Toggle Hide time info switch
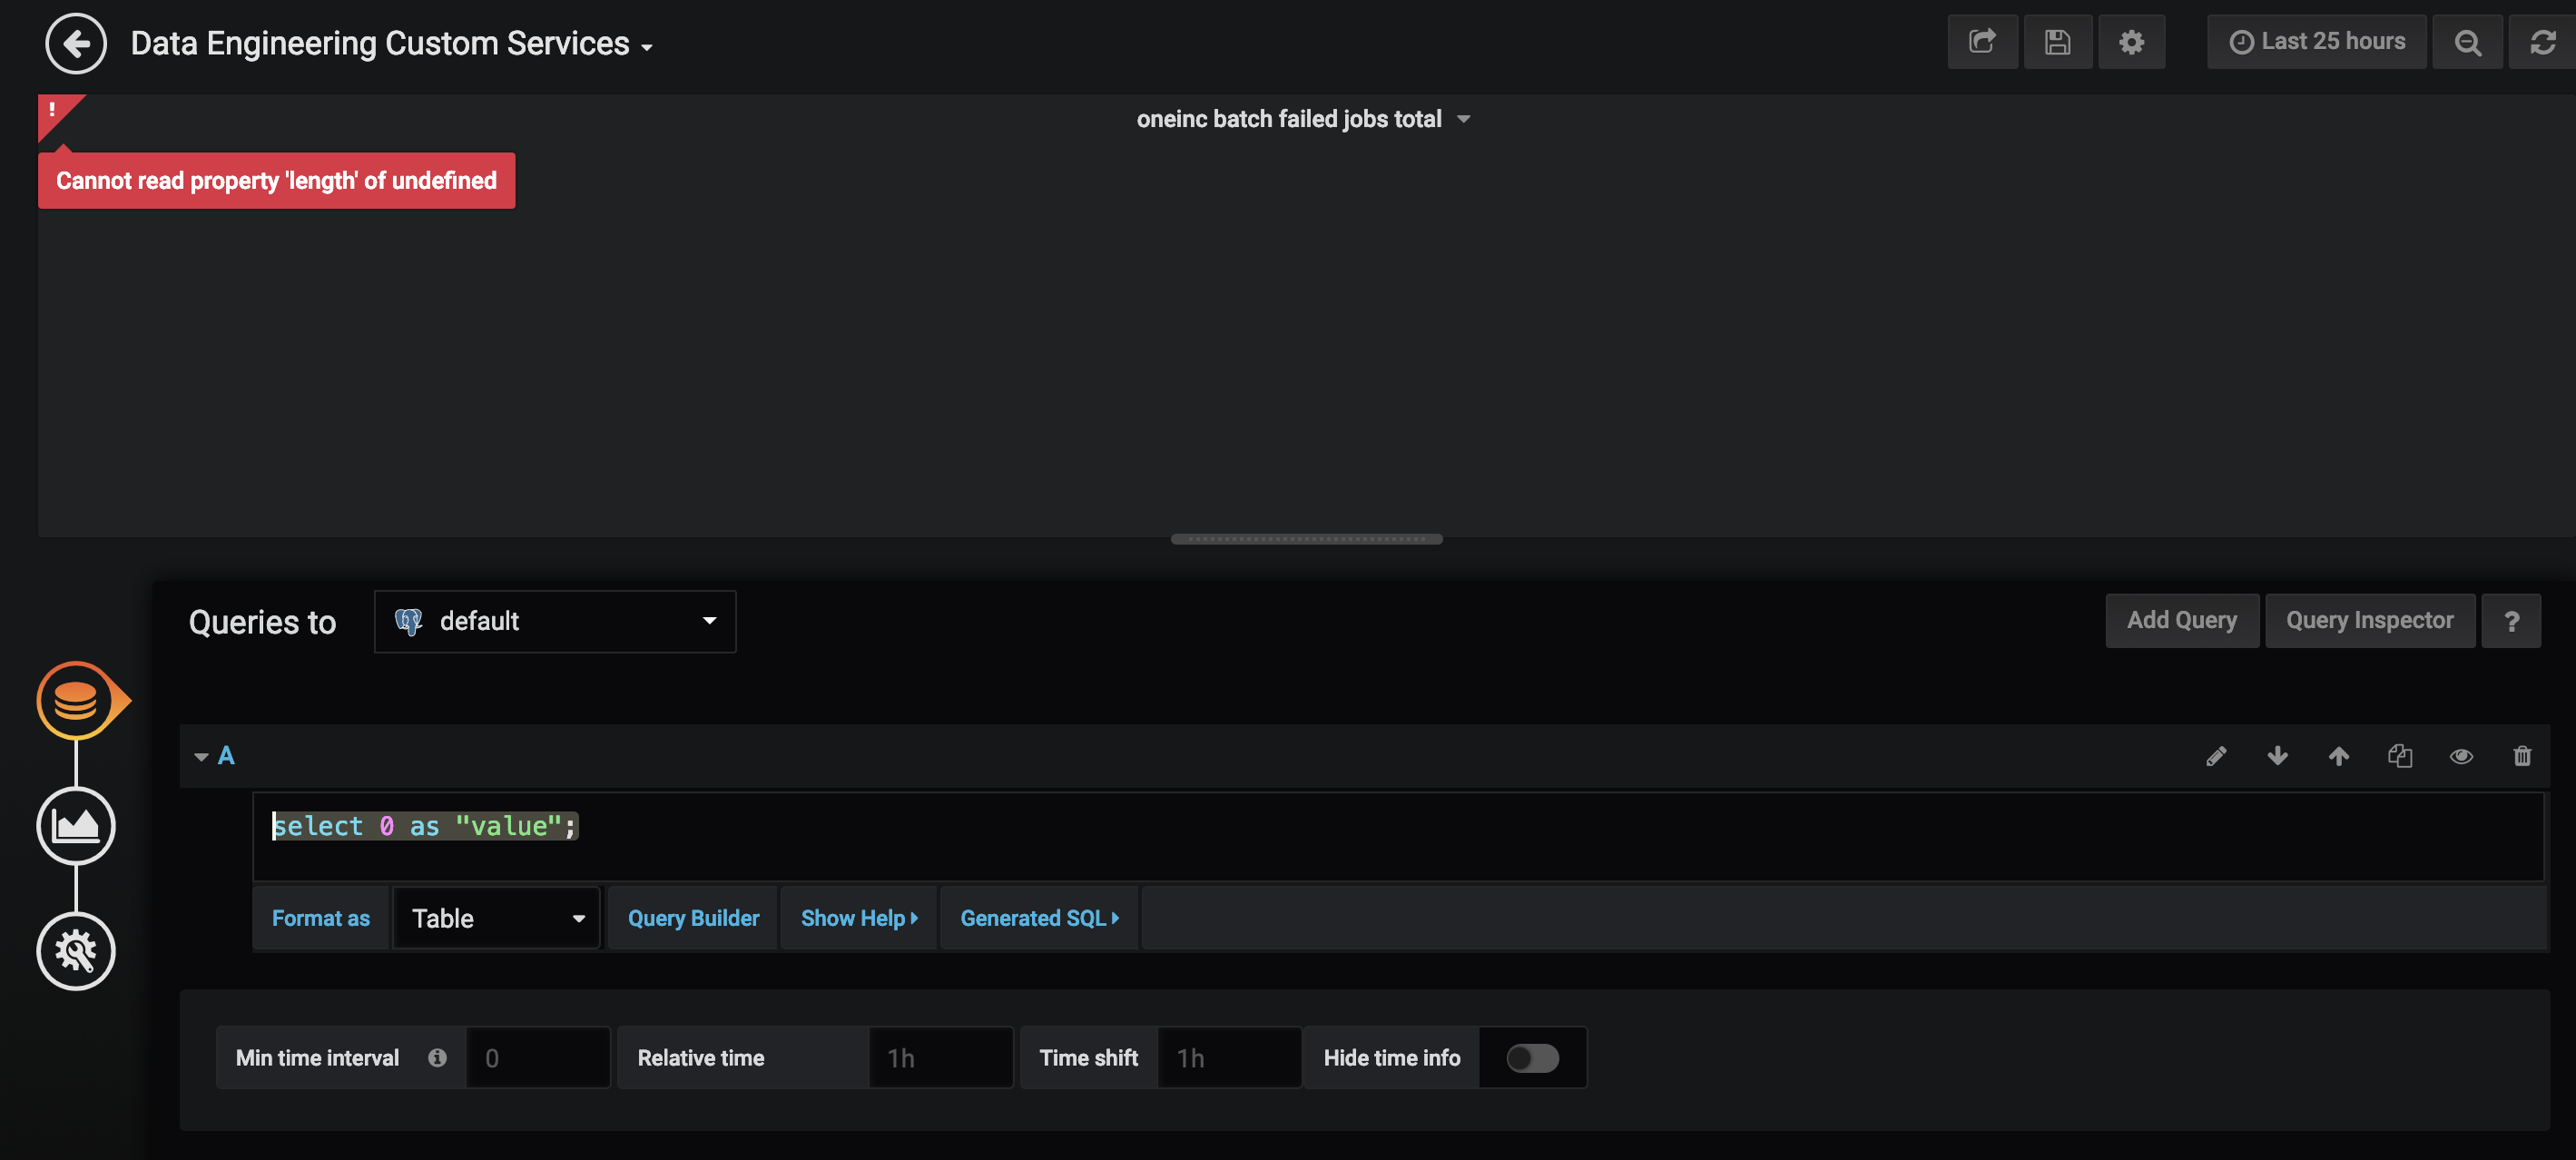This screenshot has height=1160, width=2576. pos(1532,1058)
